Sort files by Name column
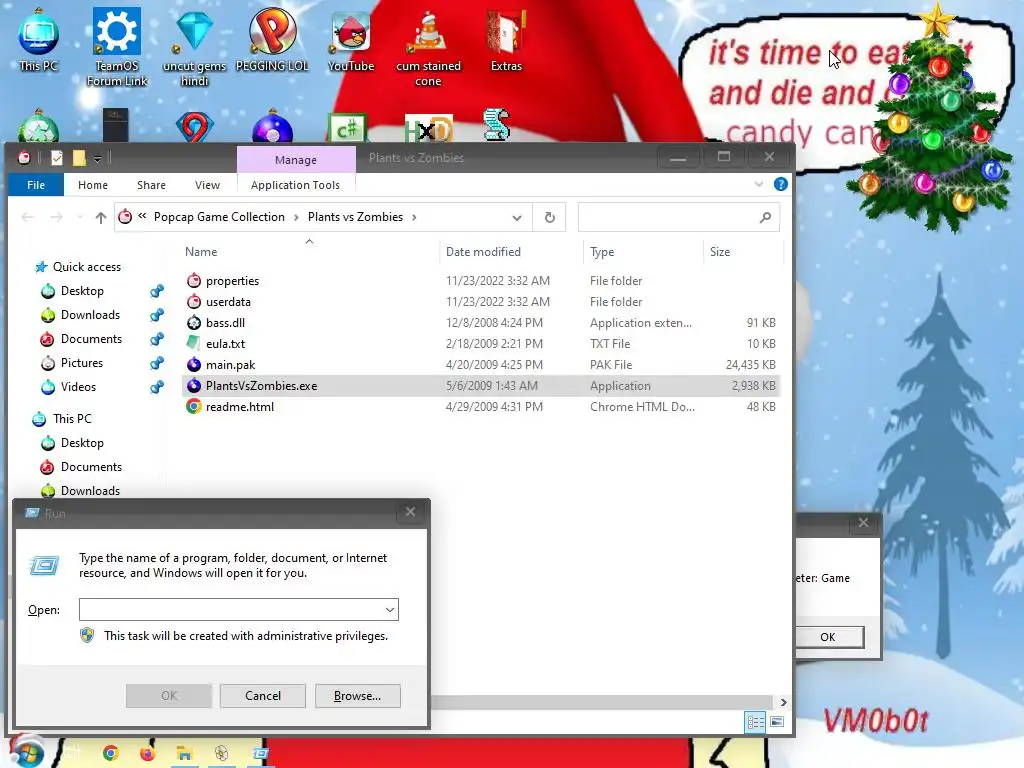 coord(309,251)
